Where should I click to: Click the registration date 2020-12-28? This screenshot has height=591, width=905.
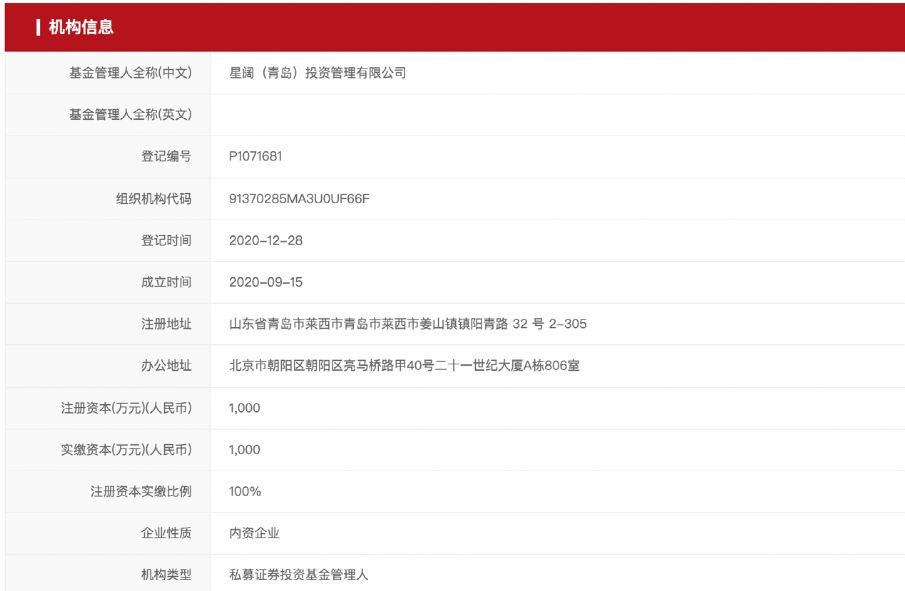[x=265, y=241]
